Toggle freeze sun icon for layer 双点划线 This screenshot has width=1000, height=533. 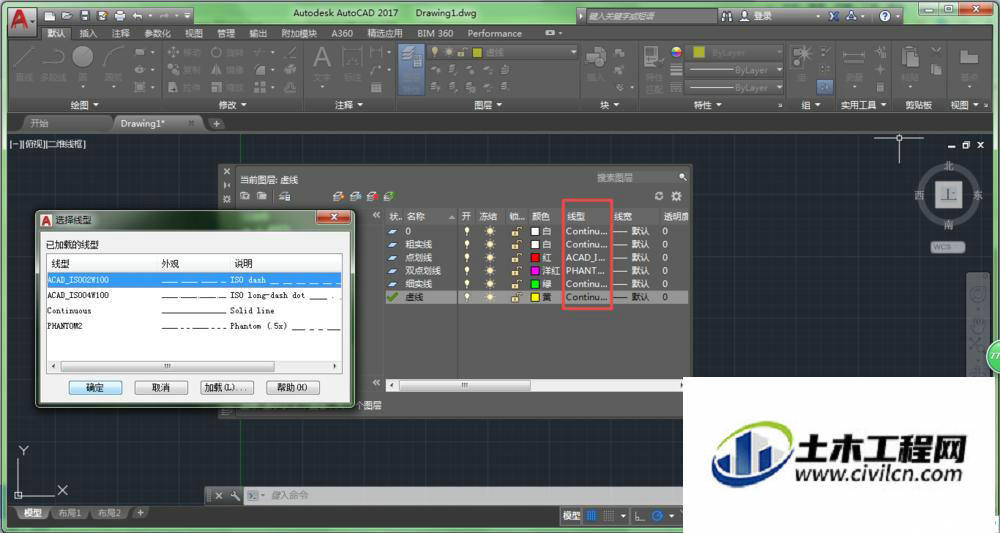(x=490, y=271)
